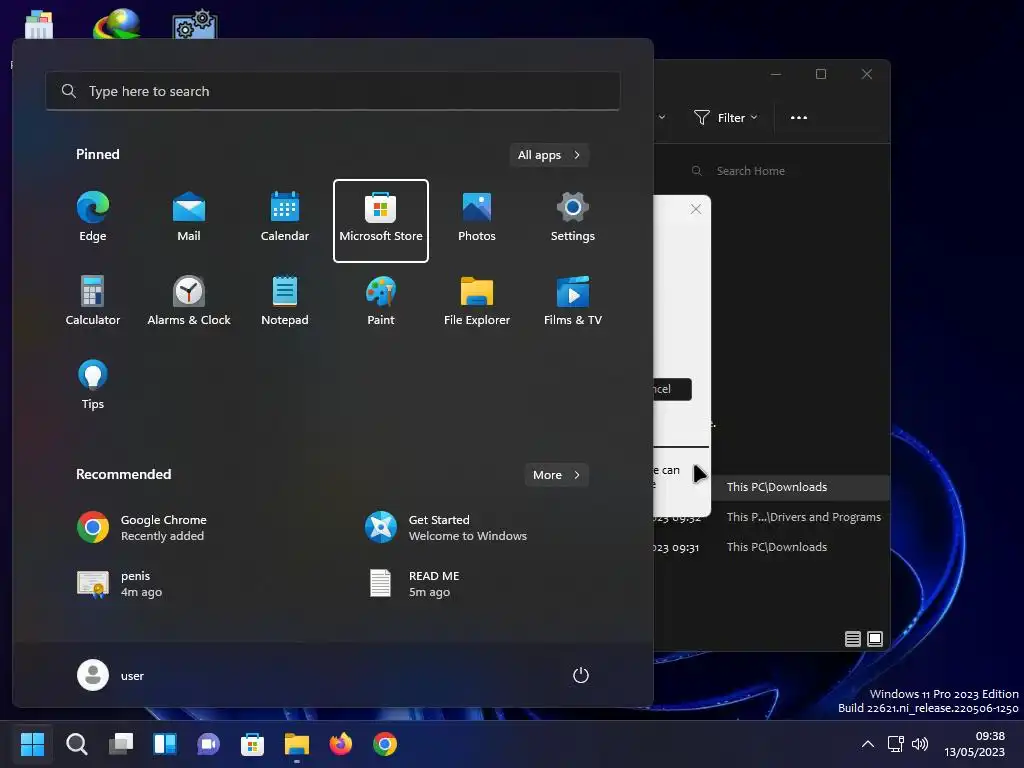Click Cancel button in dialog
Screen dimensions: 1024x768
[672, 389]
